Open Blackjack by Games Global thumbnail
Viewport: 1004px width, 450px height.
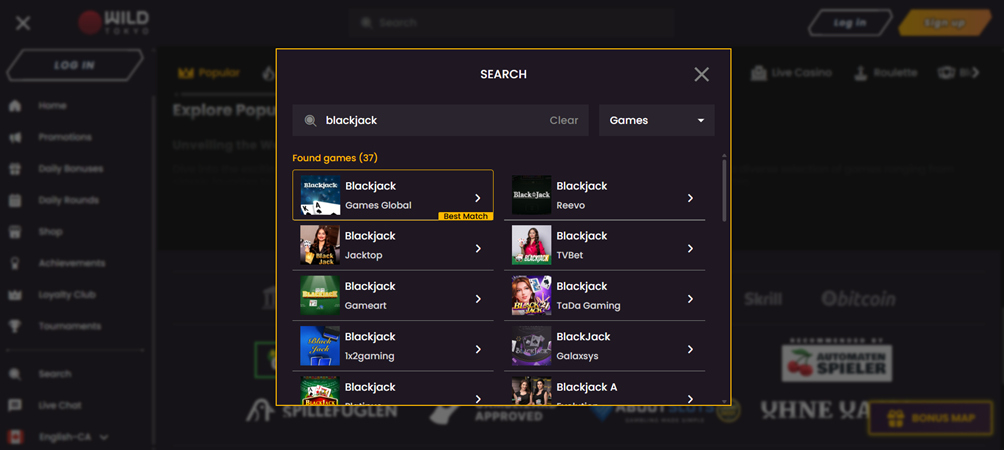(320, 195)
